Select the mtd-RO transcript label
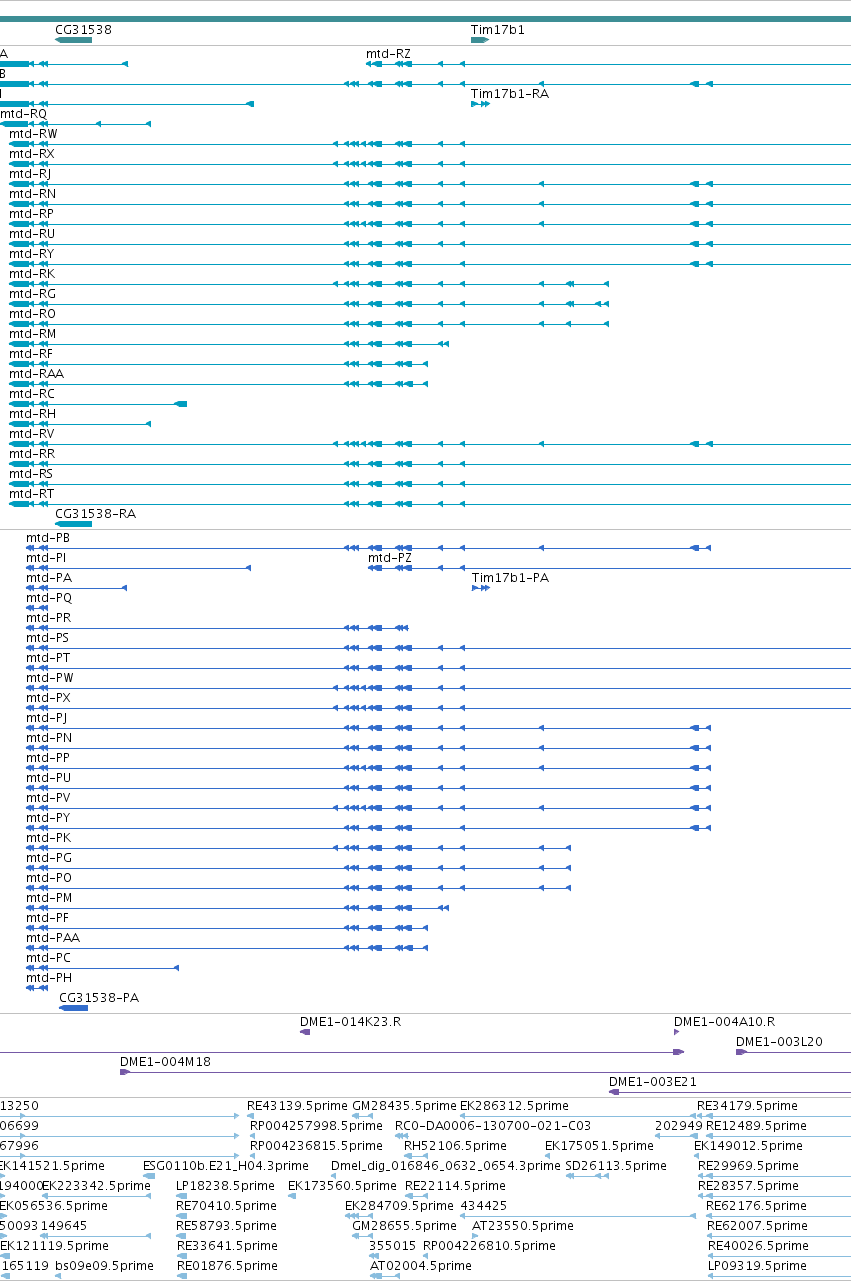851x1281 pixels. [32, 314]
